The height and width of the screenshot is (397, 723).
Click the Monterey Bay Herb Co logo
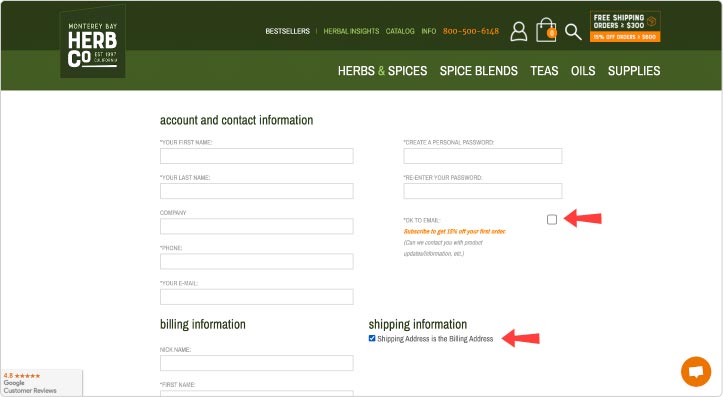[93, 42]
